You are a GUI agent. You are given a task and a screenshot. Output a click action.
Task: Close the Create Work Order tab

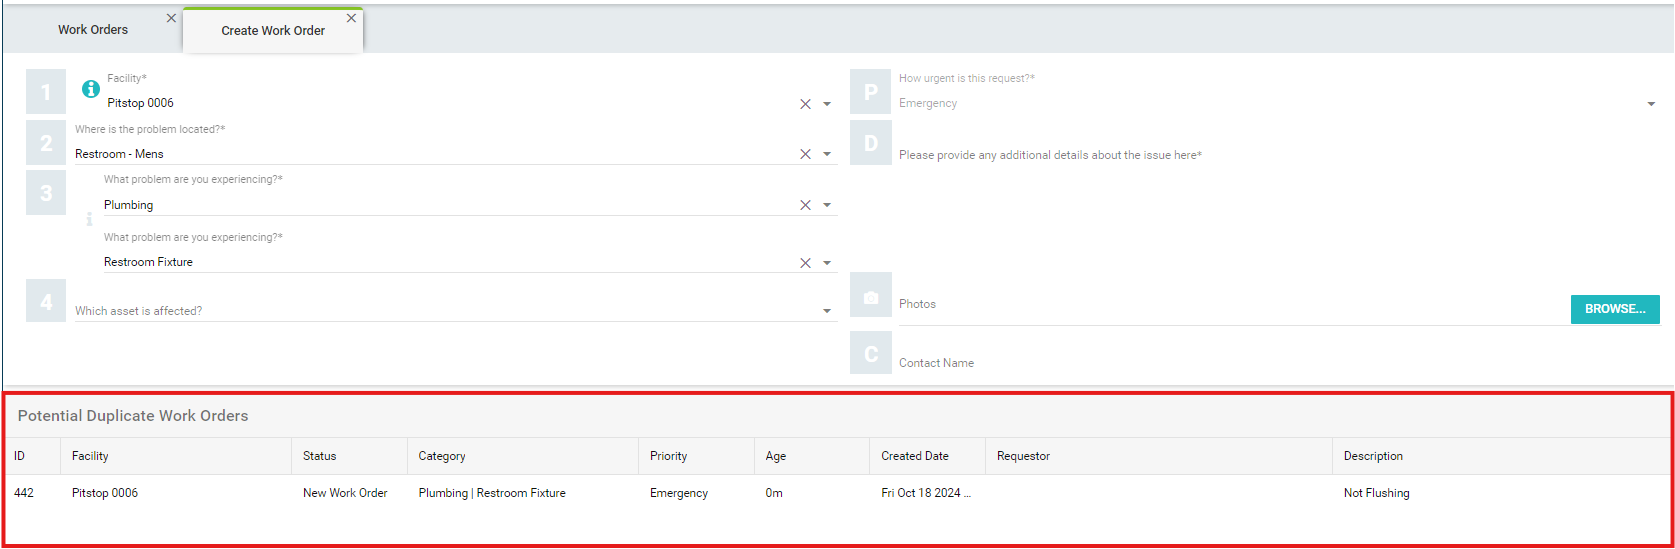(351, 18)
